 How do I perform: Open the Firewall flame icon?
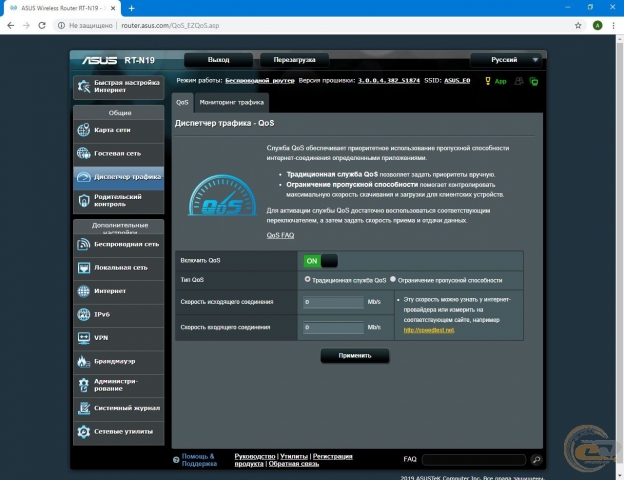[x=83, y=361]
